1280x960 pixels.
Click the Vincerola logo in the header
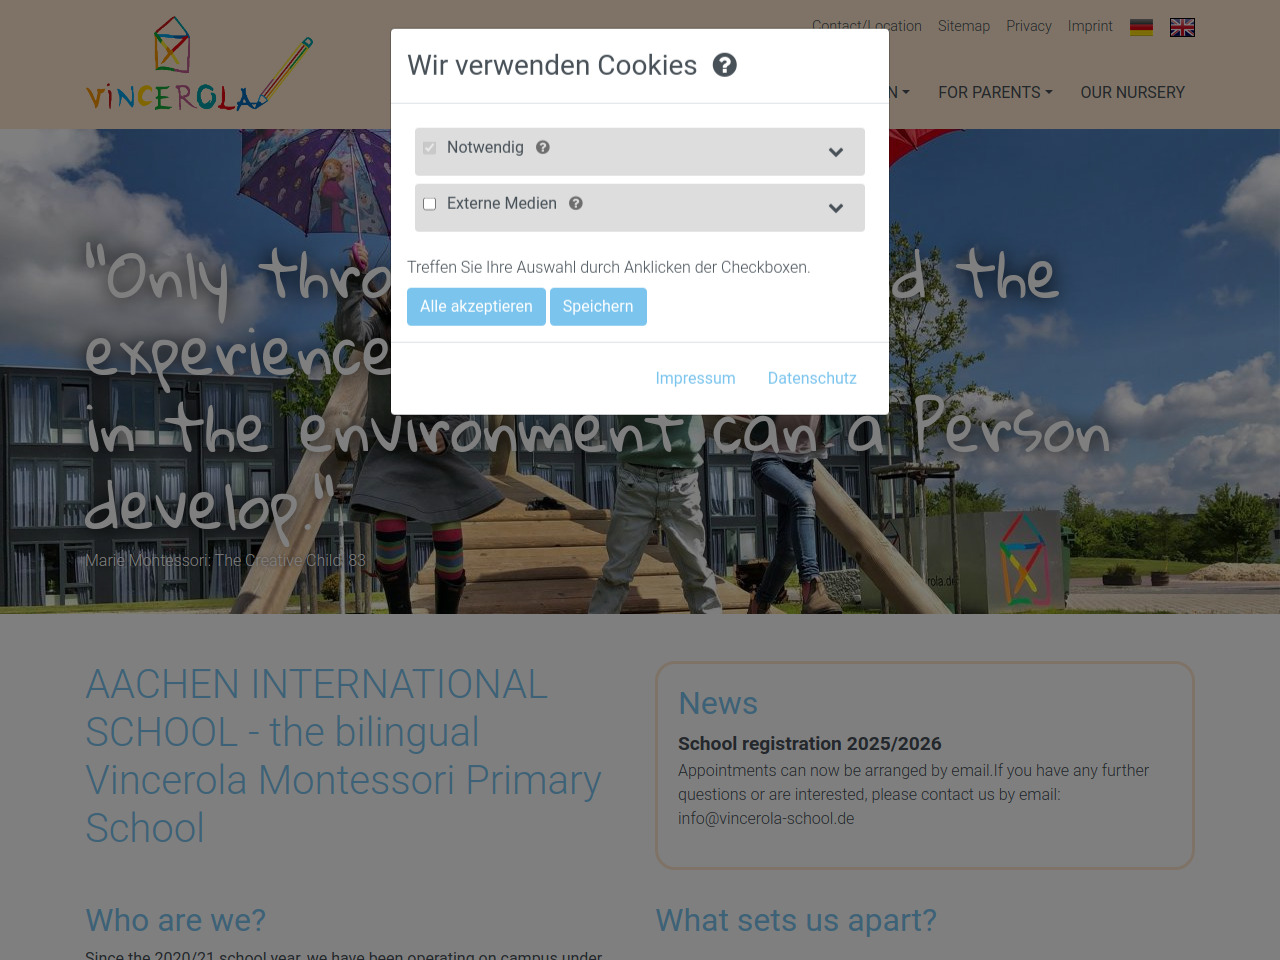coord(200,64)
